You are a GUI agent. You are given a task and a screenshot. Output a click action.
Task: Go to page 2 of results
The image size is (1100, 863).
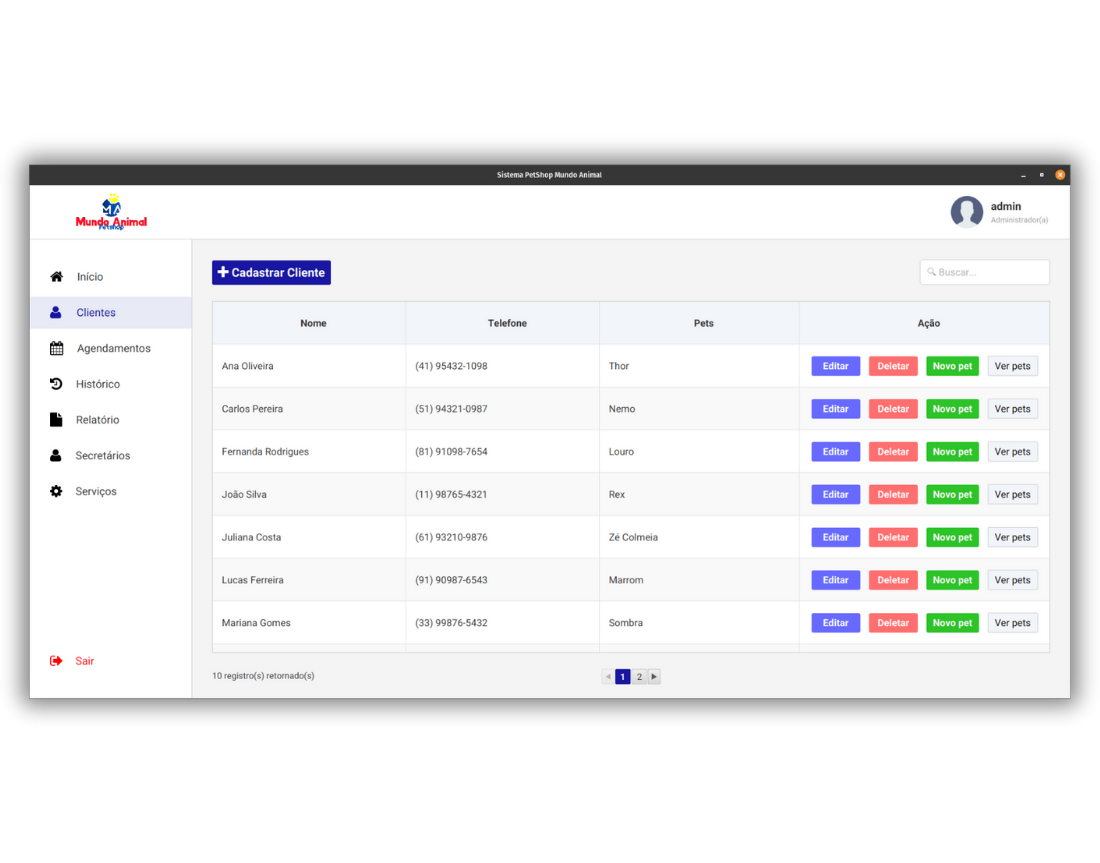[639, 677]
